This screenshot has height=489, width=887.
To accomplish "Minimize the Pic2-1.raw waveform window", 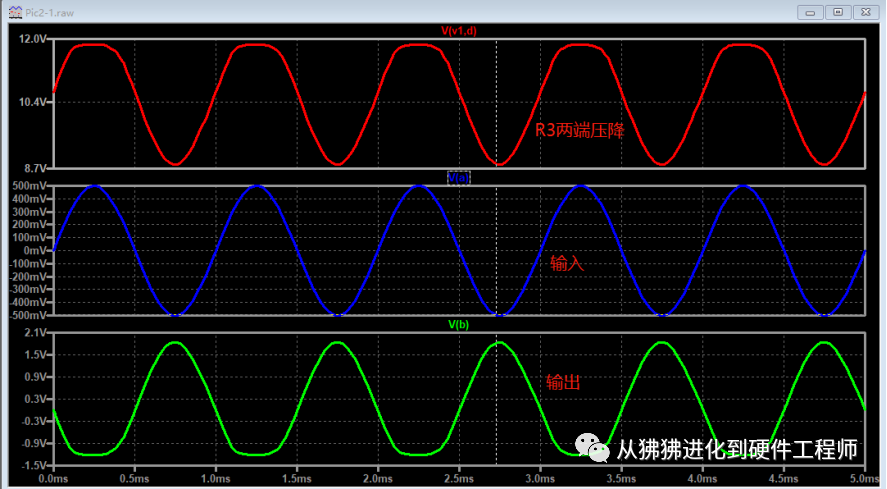I will click(810, 12).
